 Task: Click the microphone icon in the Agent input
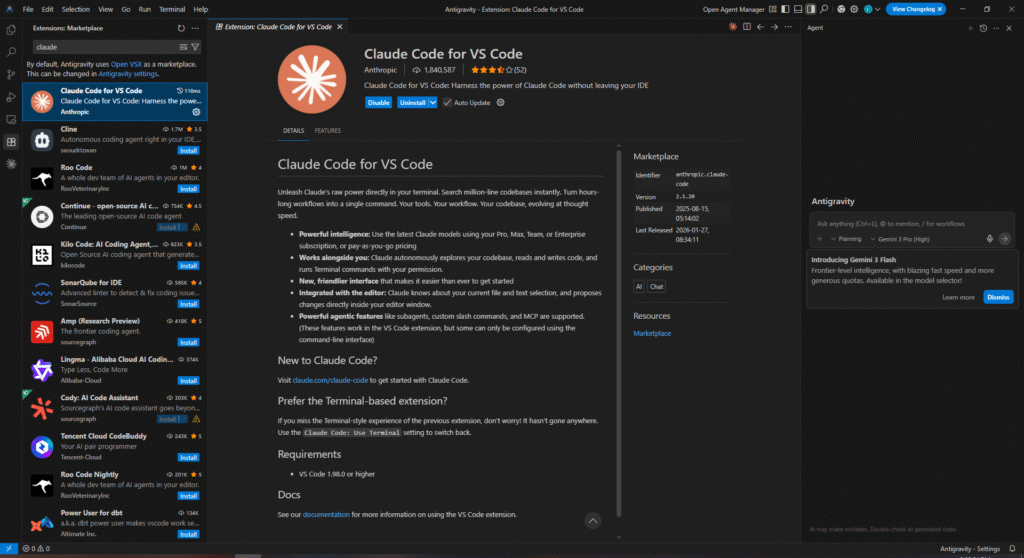pyautogui.click(x=990, y=239)
